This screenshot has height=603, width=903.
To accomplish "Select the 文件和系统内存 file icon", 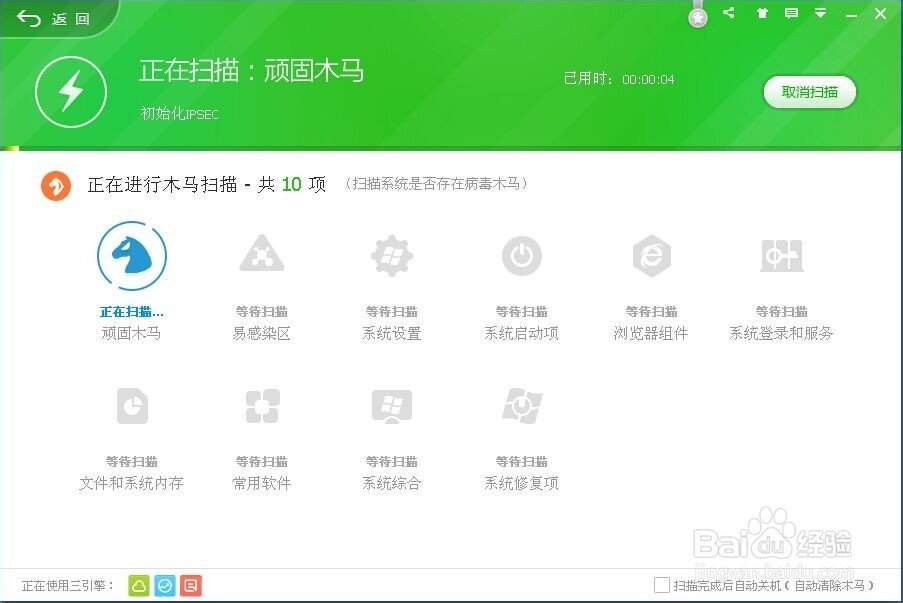I will [x=132, y=405].
